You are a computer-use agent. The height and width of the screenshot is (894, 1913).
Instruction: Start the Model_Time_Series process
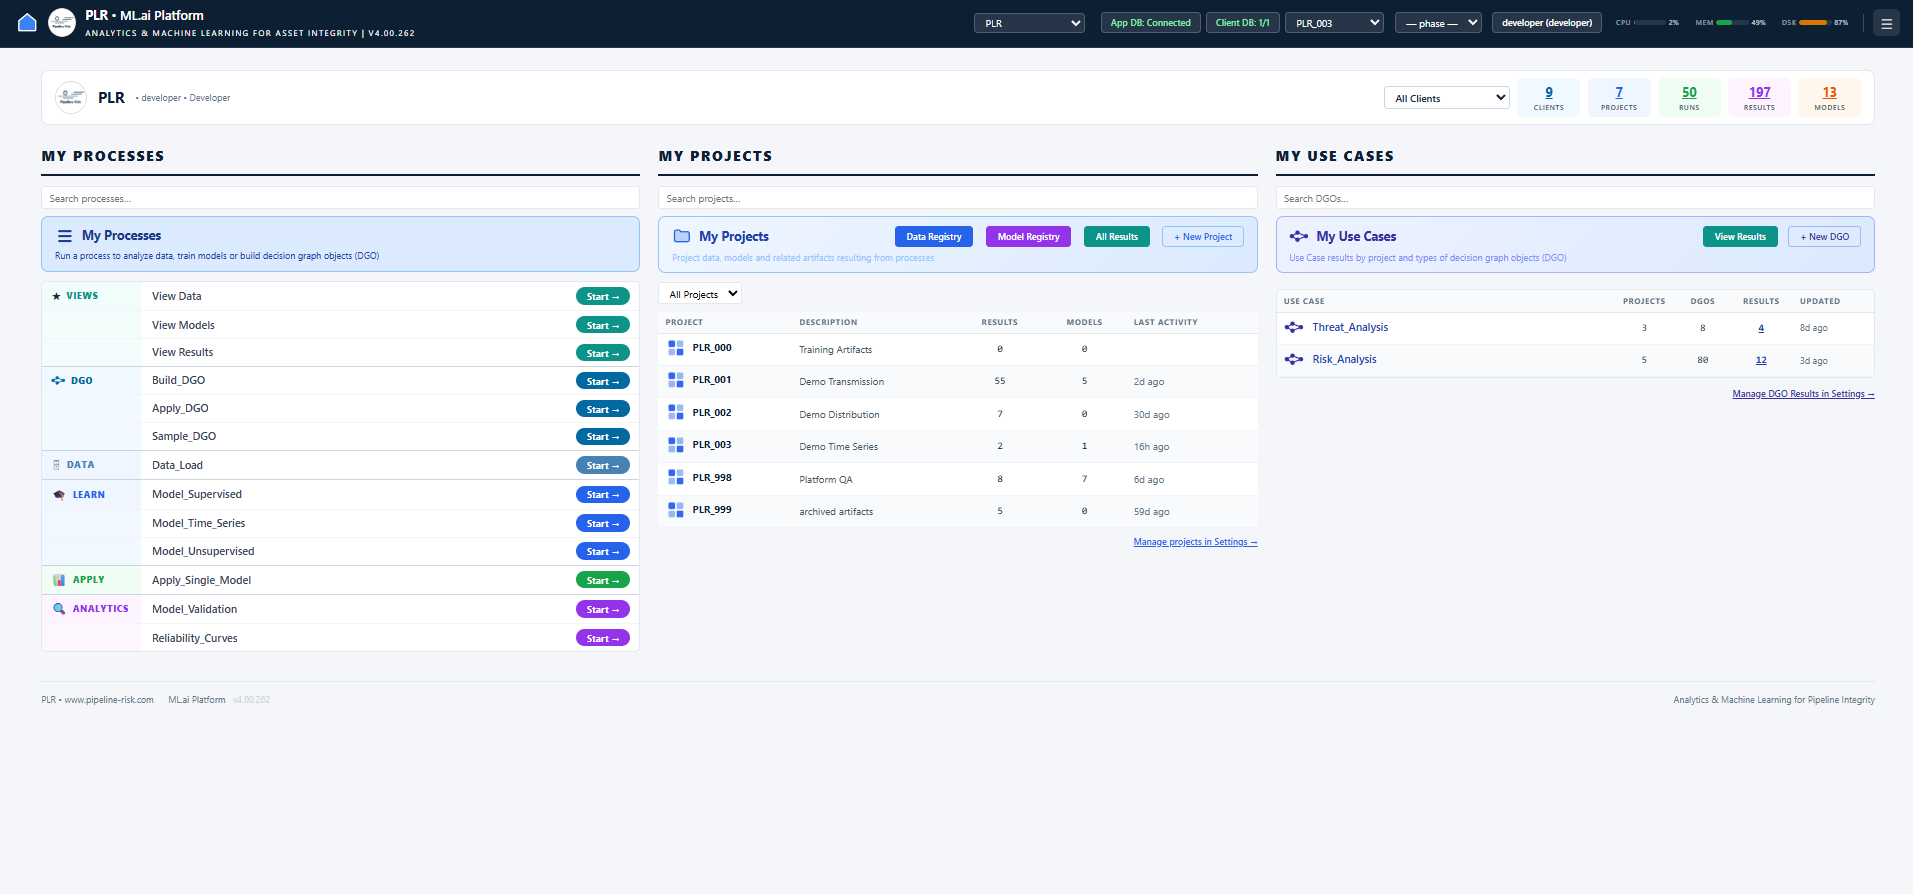click(603, 524)
